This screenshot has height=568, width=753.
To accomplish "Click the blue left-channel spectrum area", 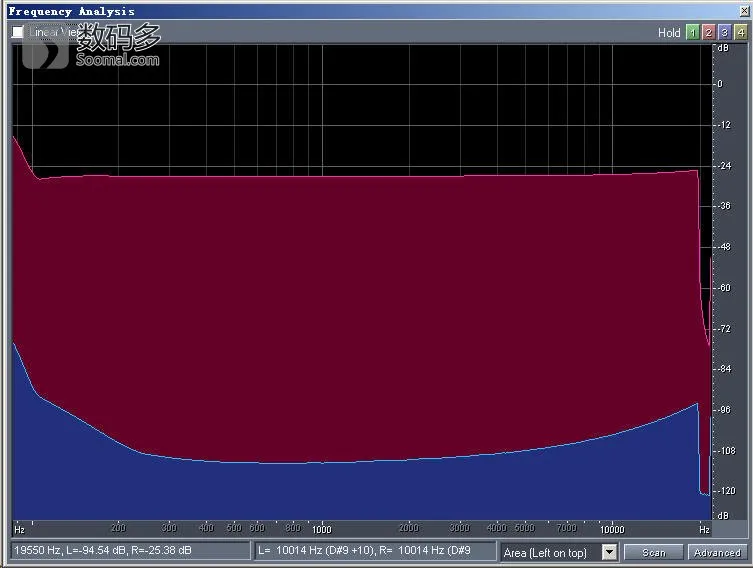I will (360, 492).
